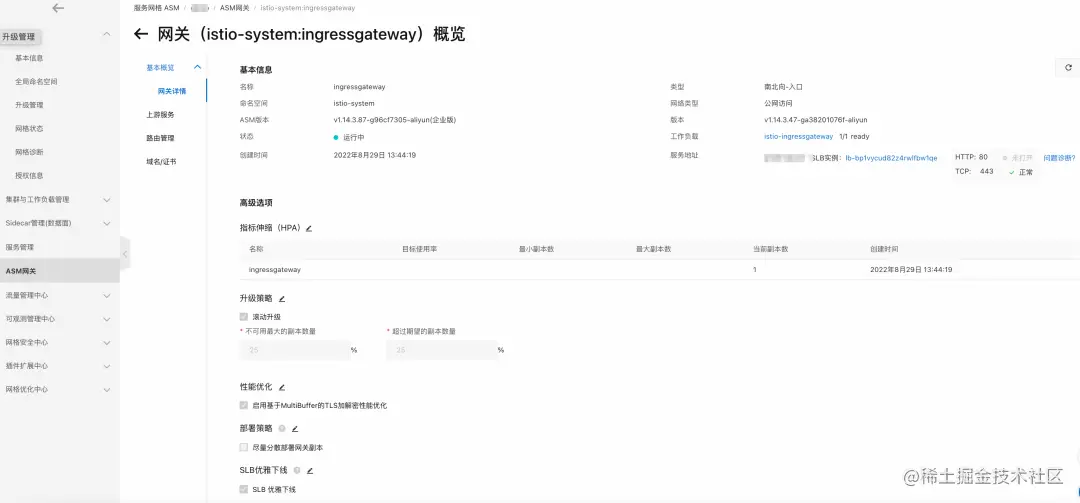
Task: Expand 集群与工作负载管理 in the sidebar
Action: (x=106, y=200)
